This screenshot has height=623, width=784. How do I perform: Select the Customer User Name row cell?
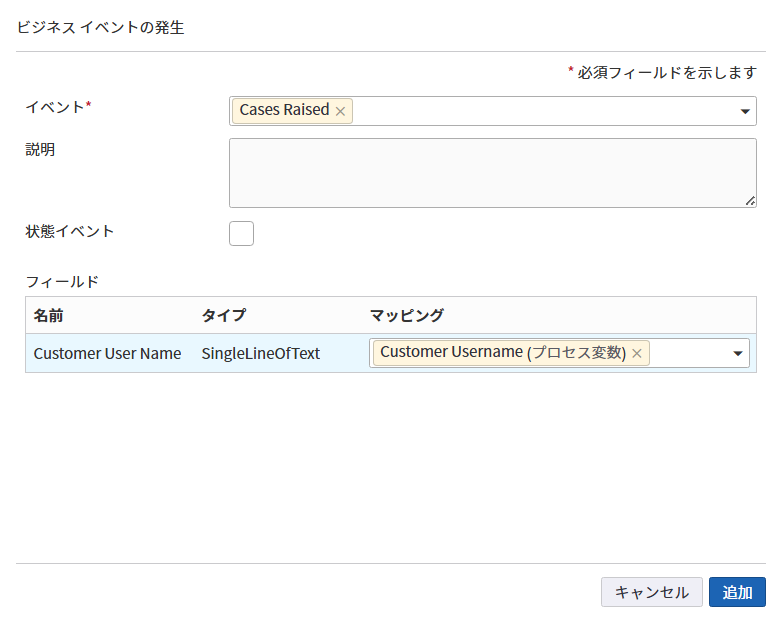coord(107,353)
